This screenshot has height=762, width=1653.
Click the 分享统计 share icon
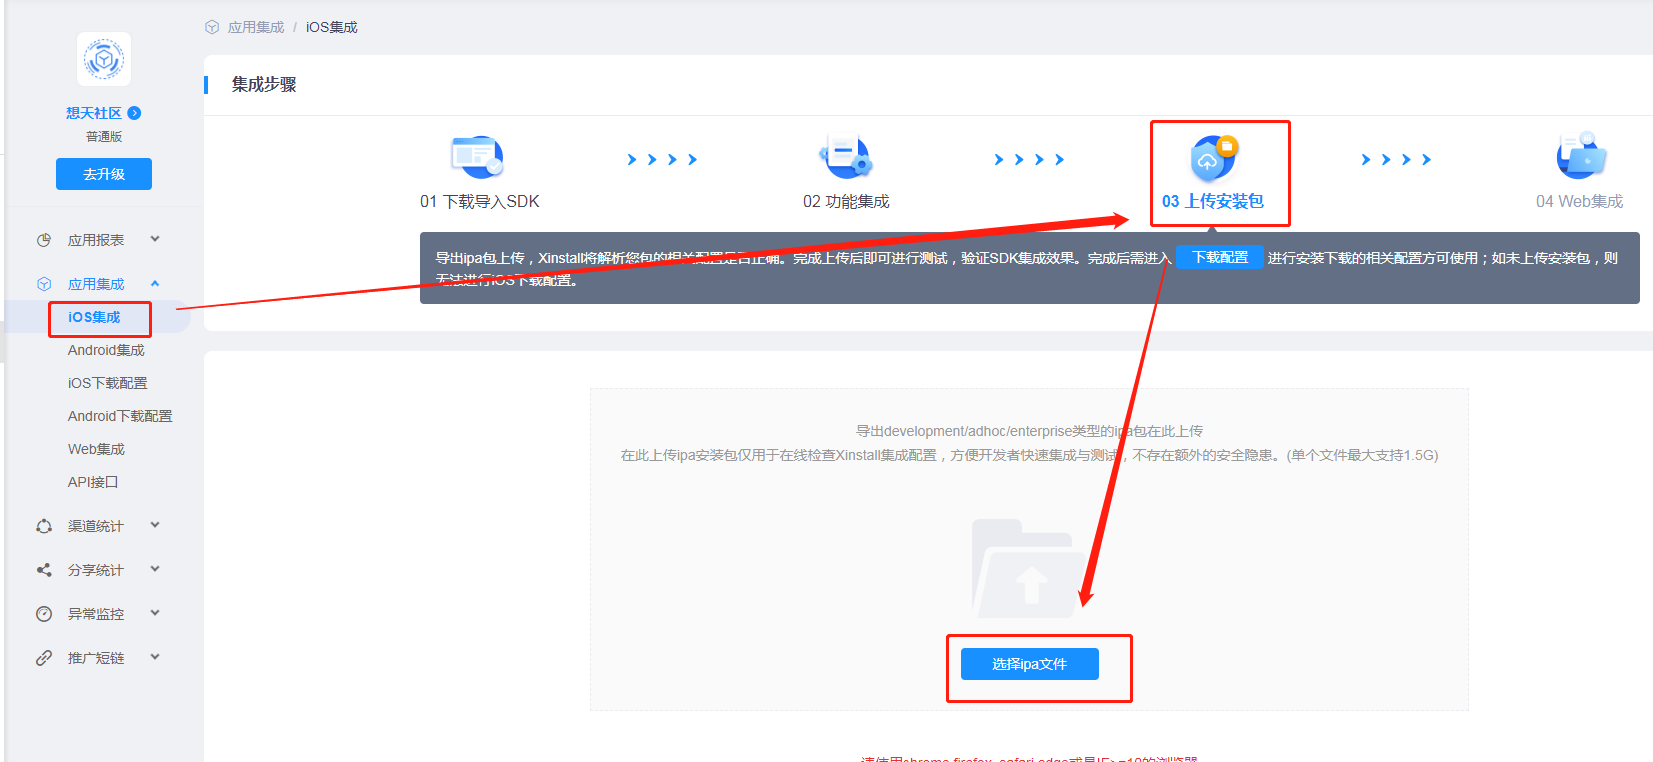[x=44, y=570]
